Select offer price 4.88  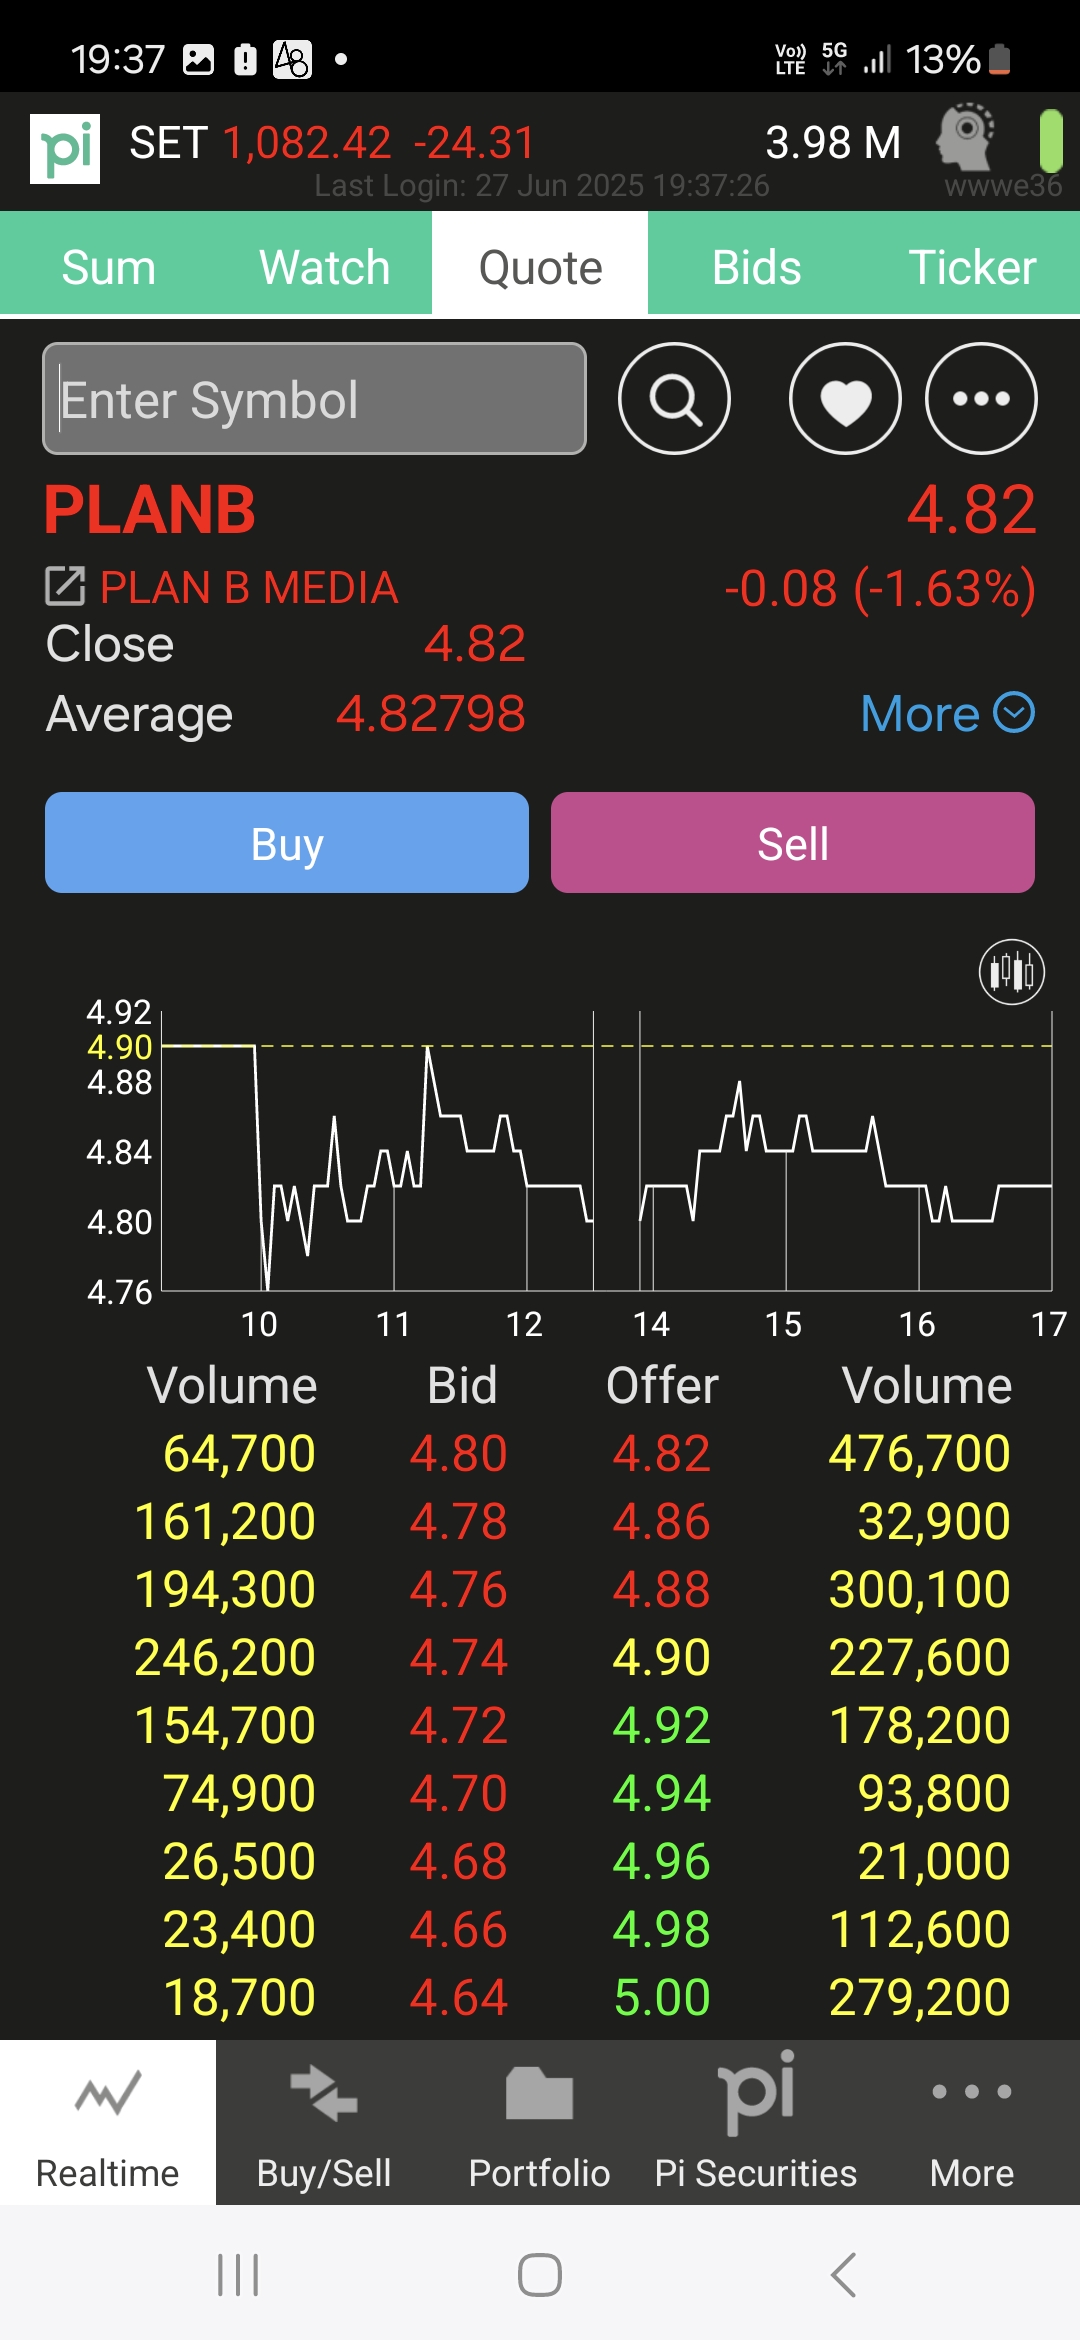pos(662,1589)
